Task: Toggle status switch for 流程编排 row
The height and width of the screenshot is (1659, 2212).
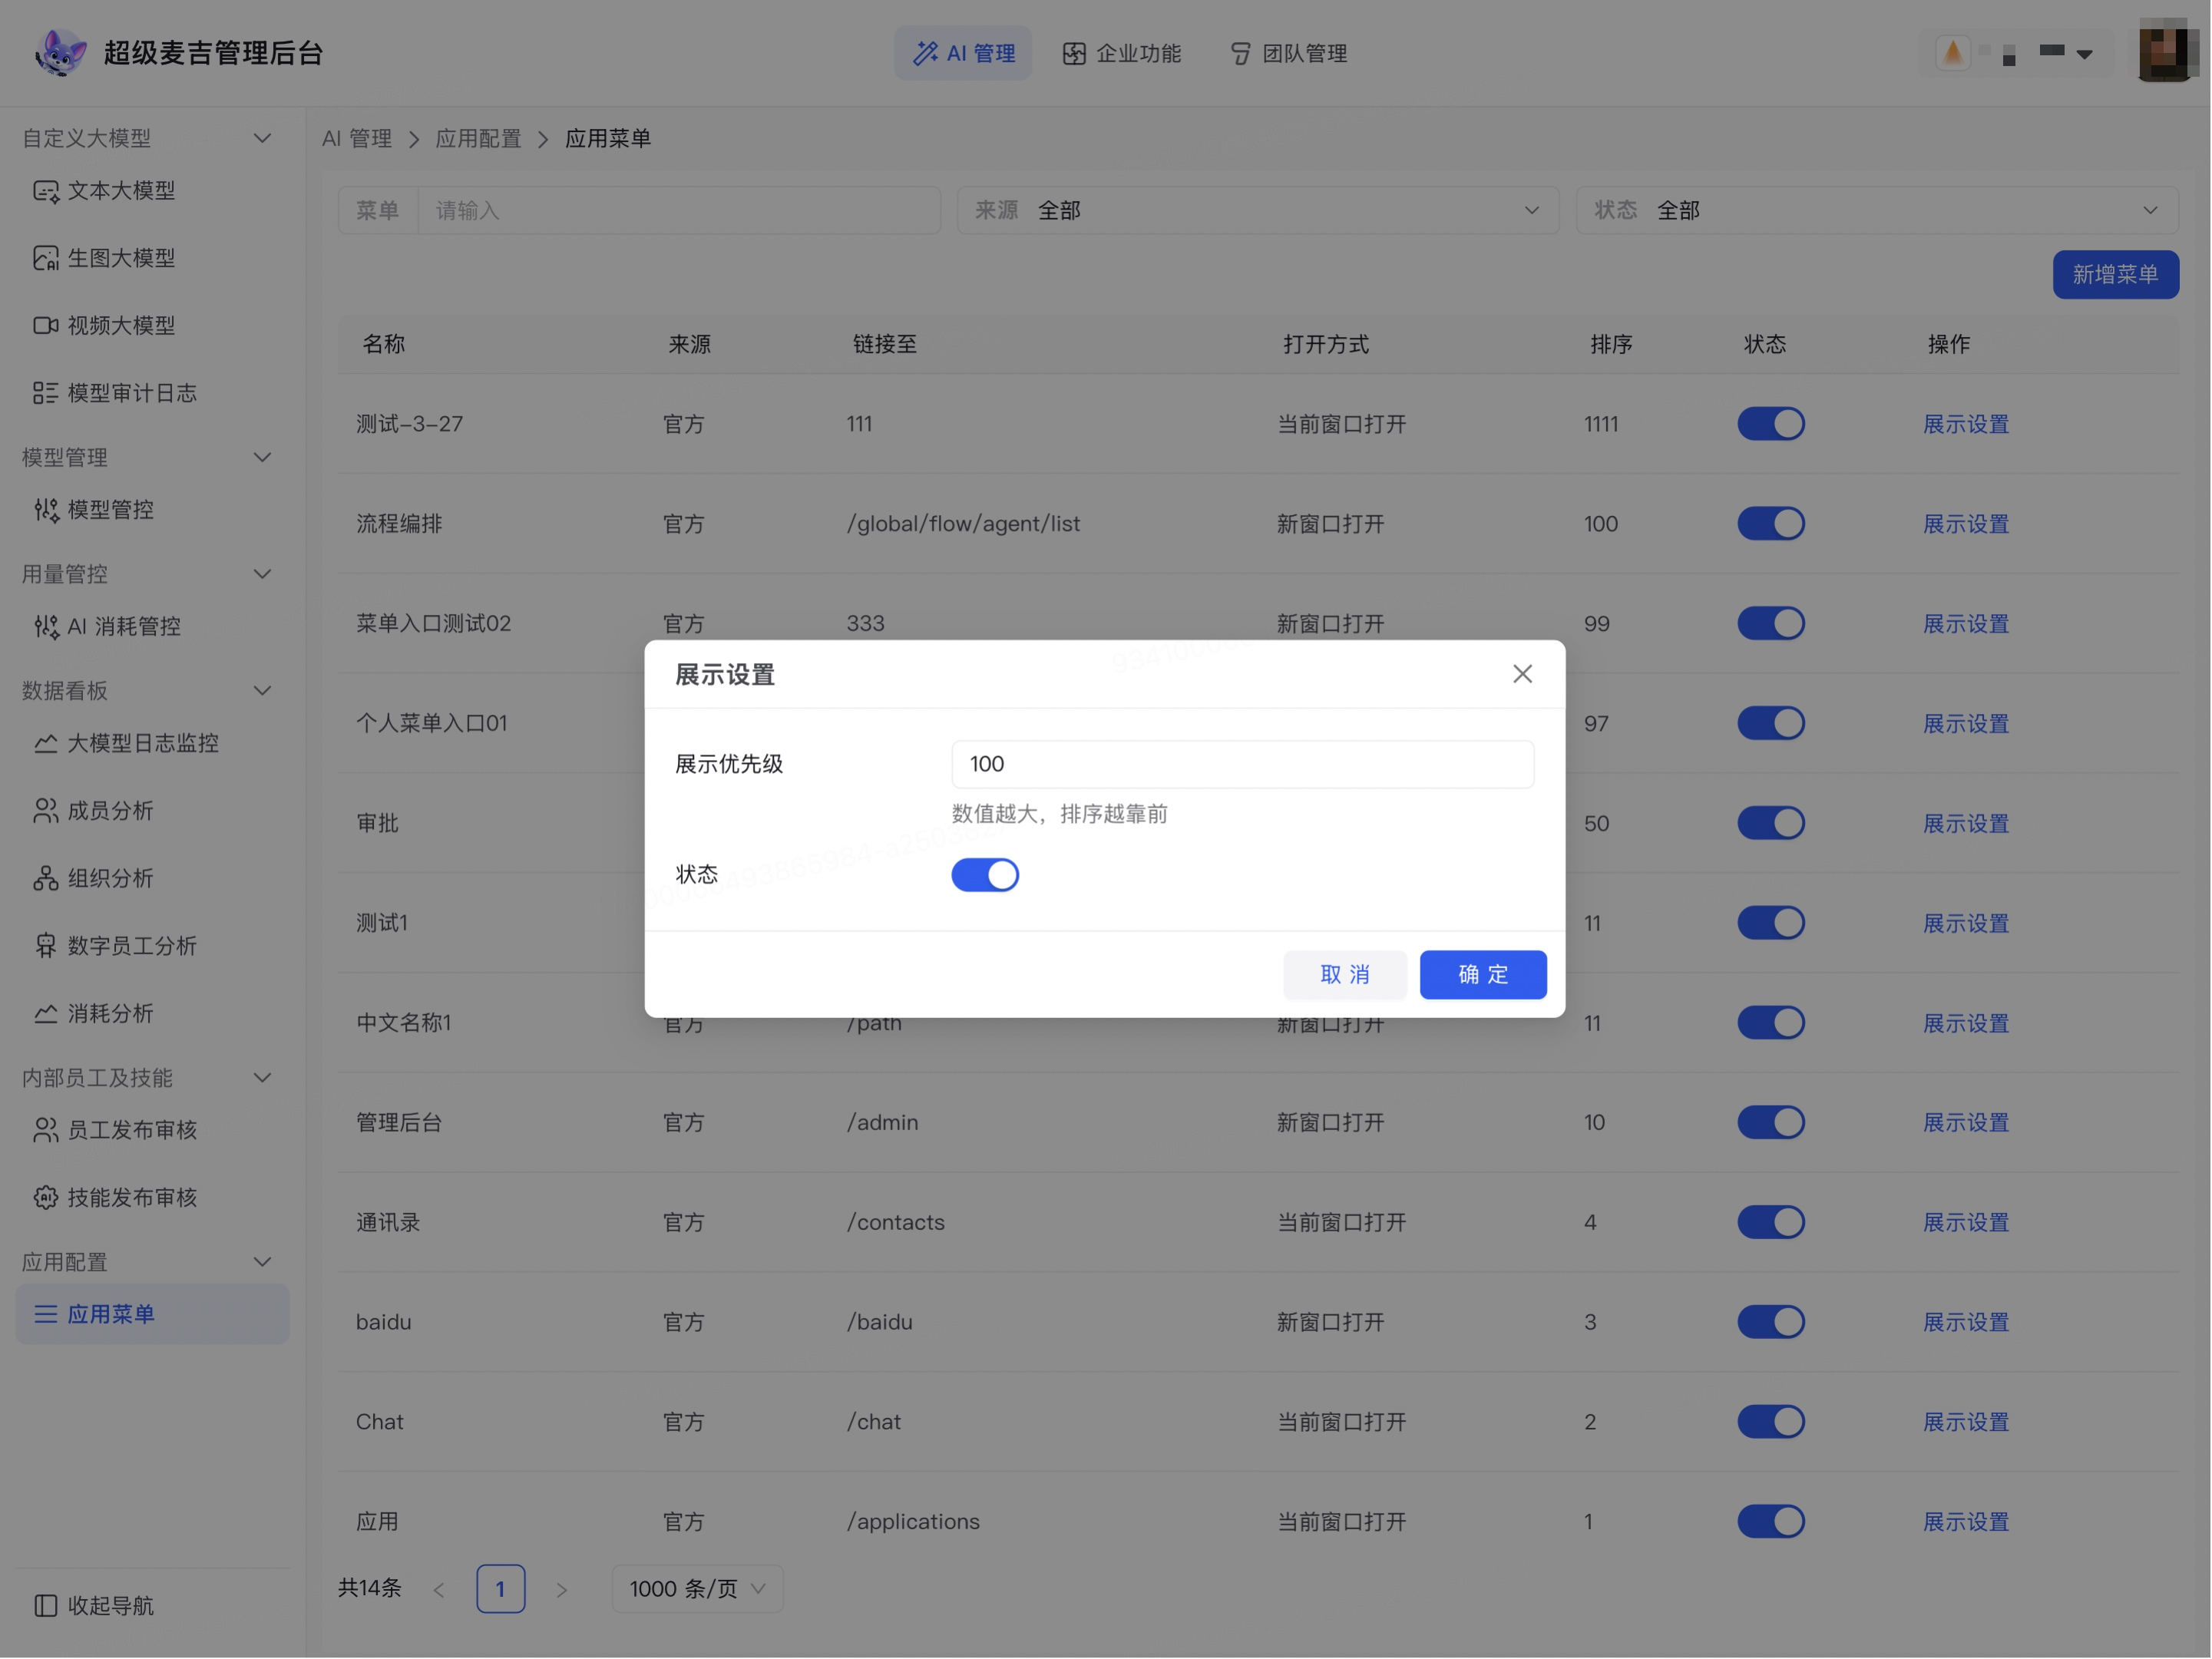Action: (1771, 524)
